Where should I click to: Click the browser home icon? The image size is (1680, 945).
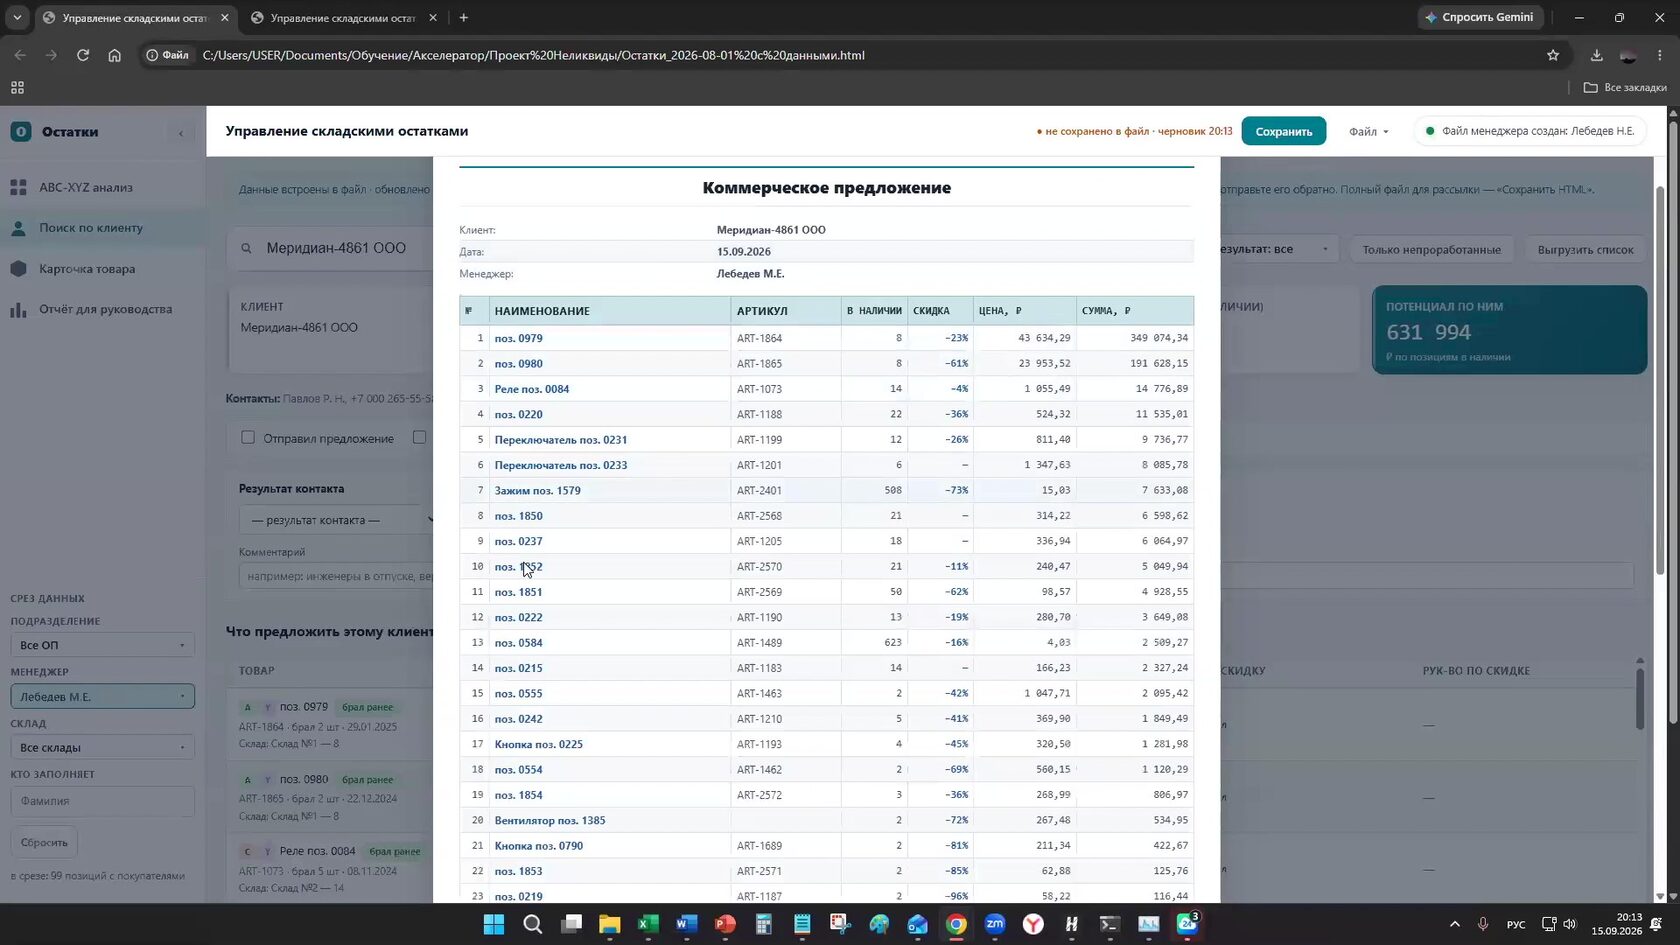pos(115,55)
